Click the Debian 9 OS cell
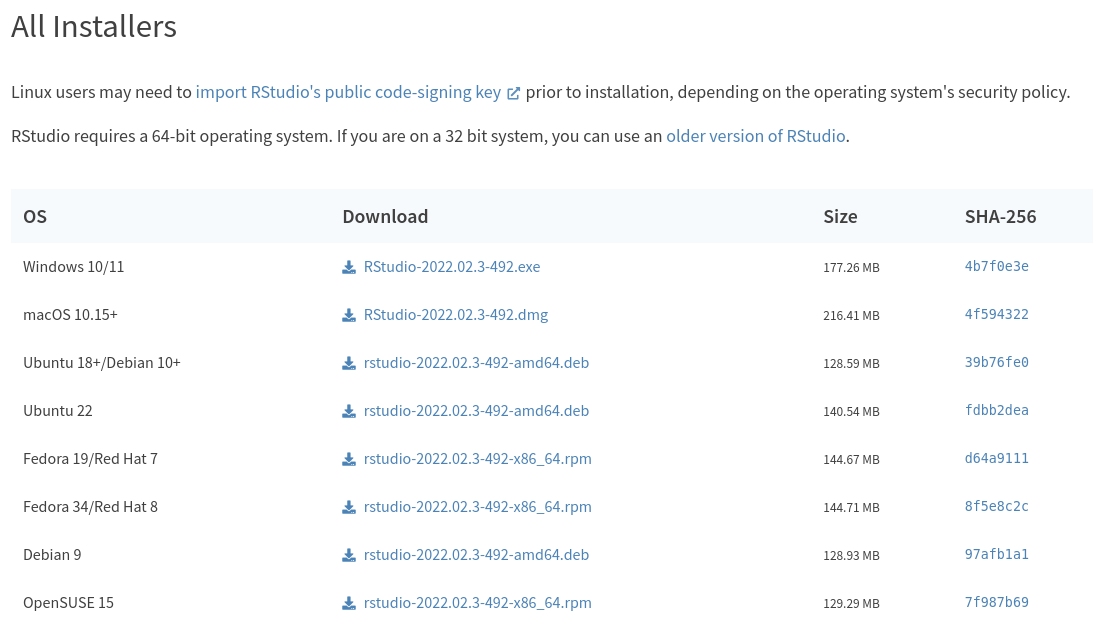The image size is (1093, 630). coord(52,555)
